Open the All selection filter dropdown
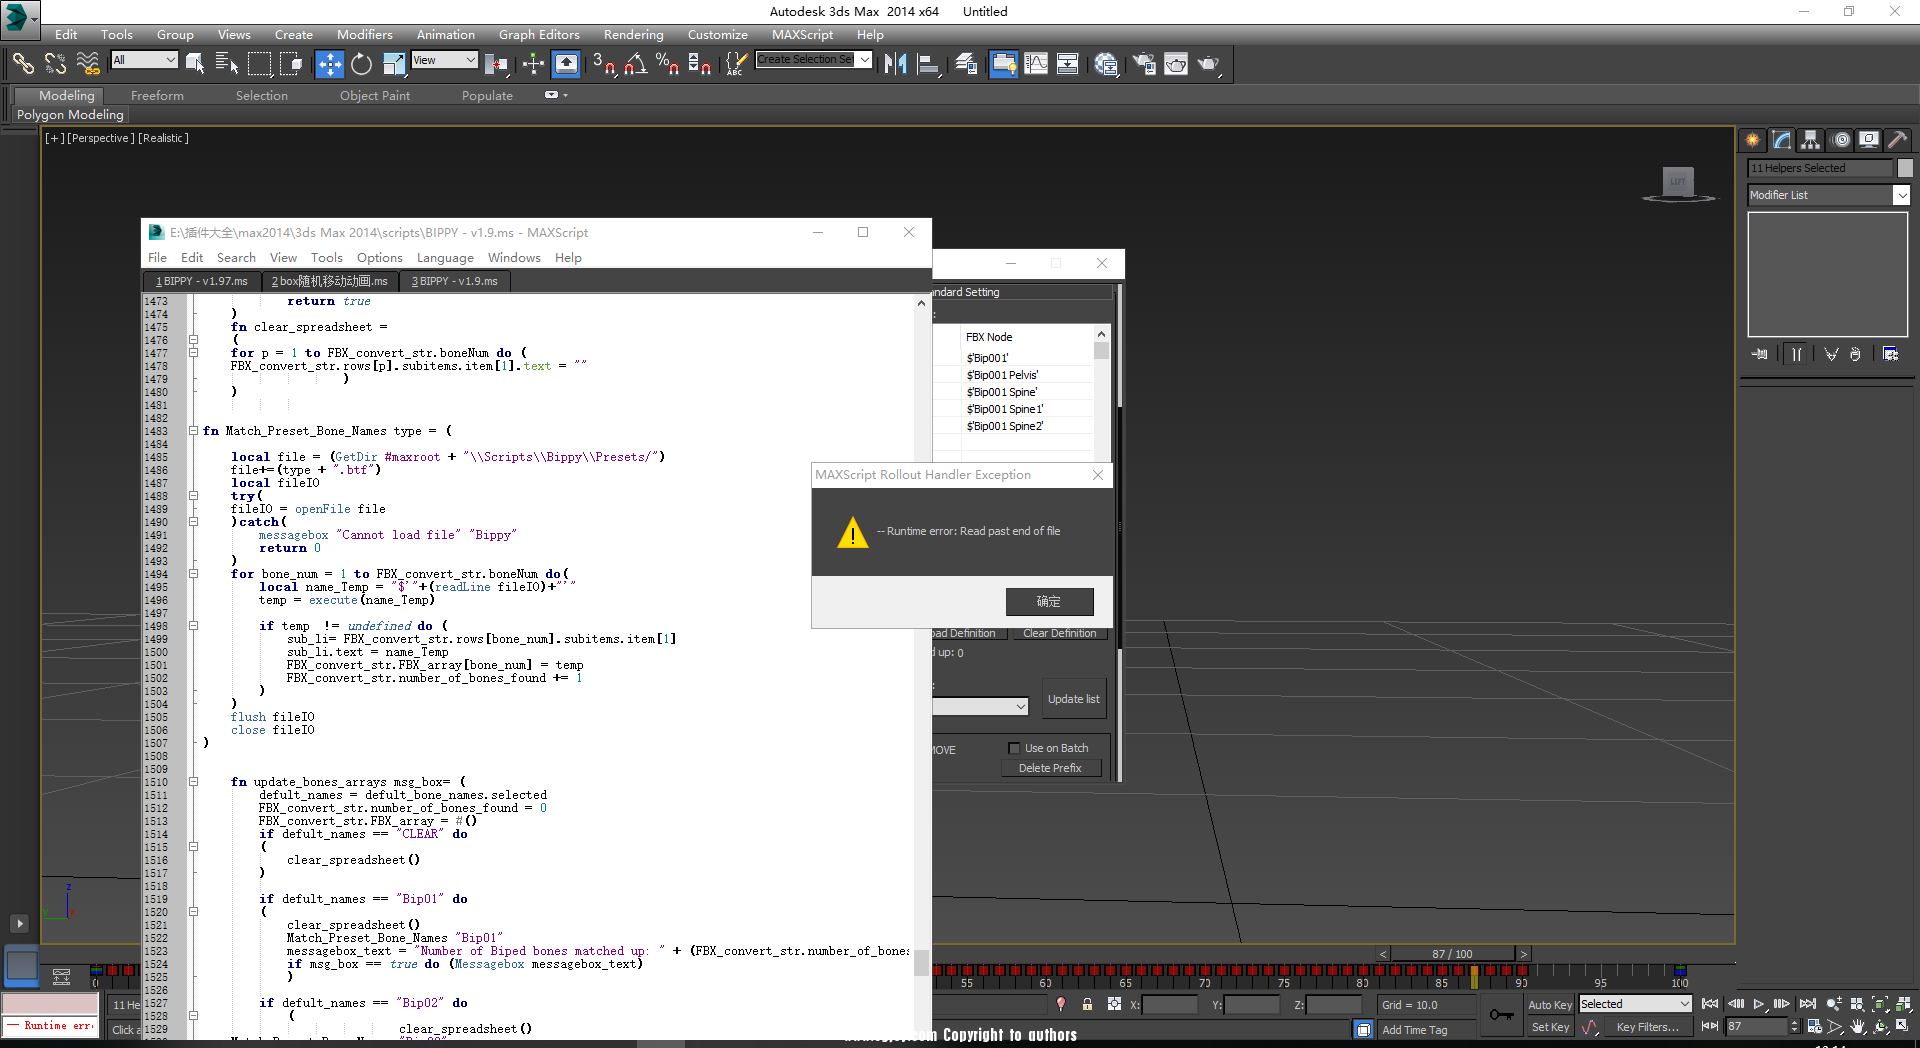 coord(144,60)
